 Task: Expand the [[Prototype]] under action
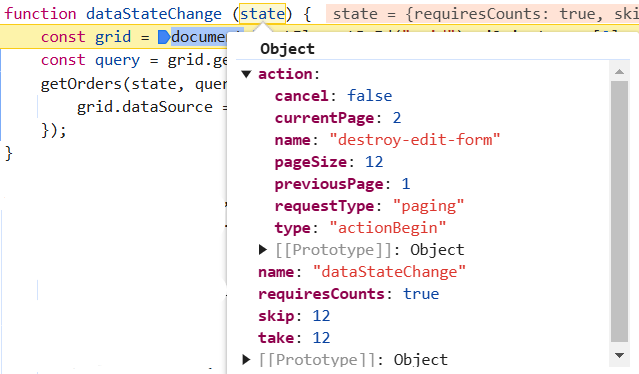click(x=263, y=250)
